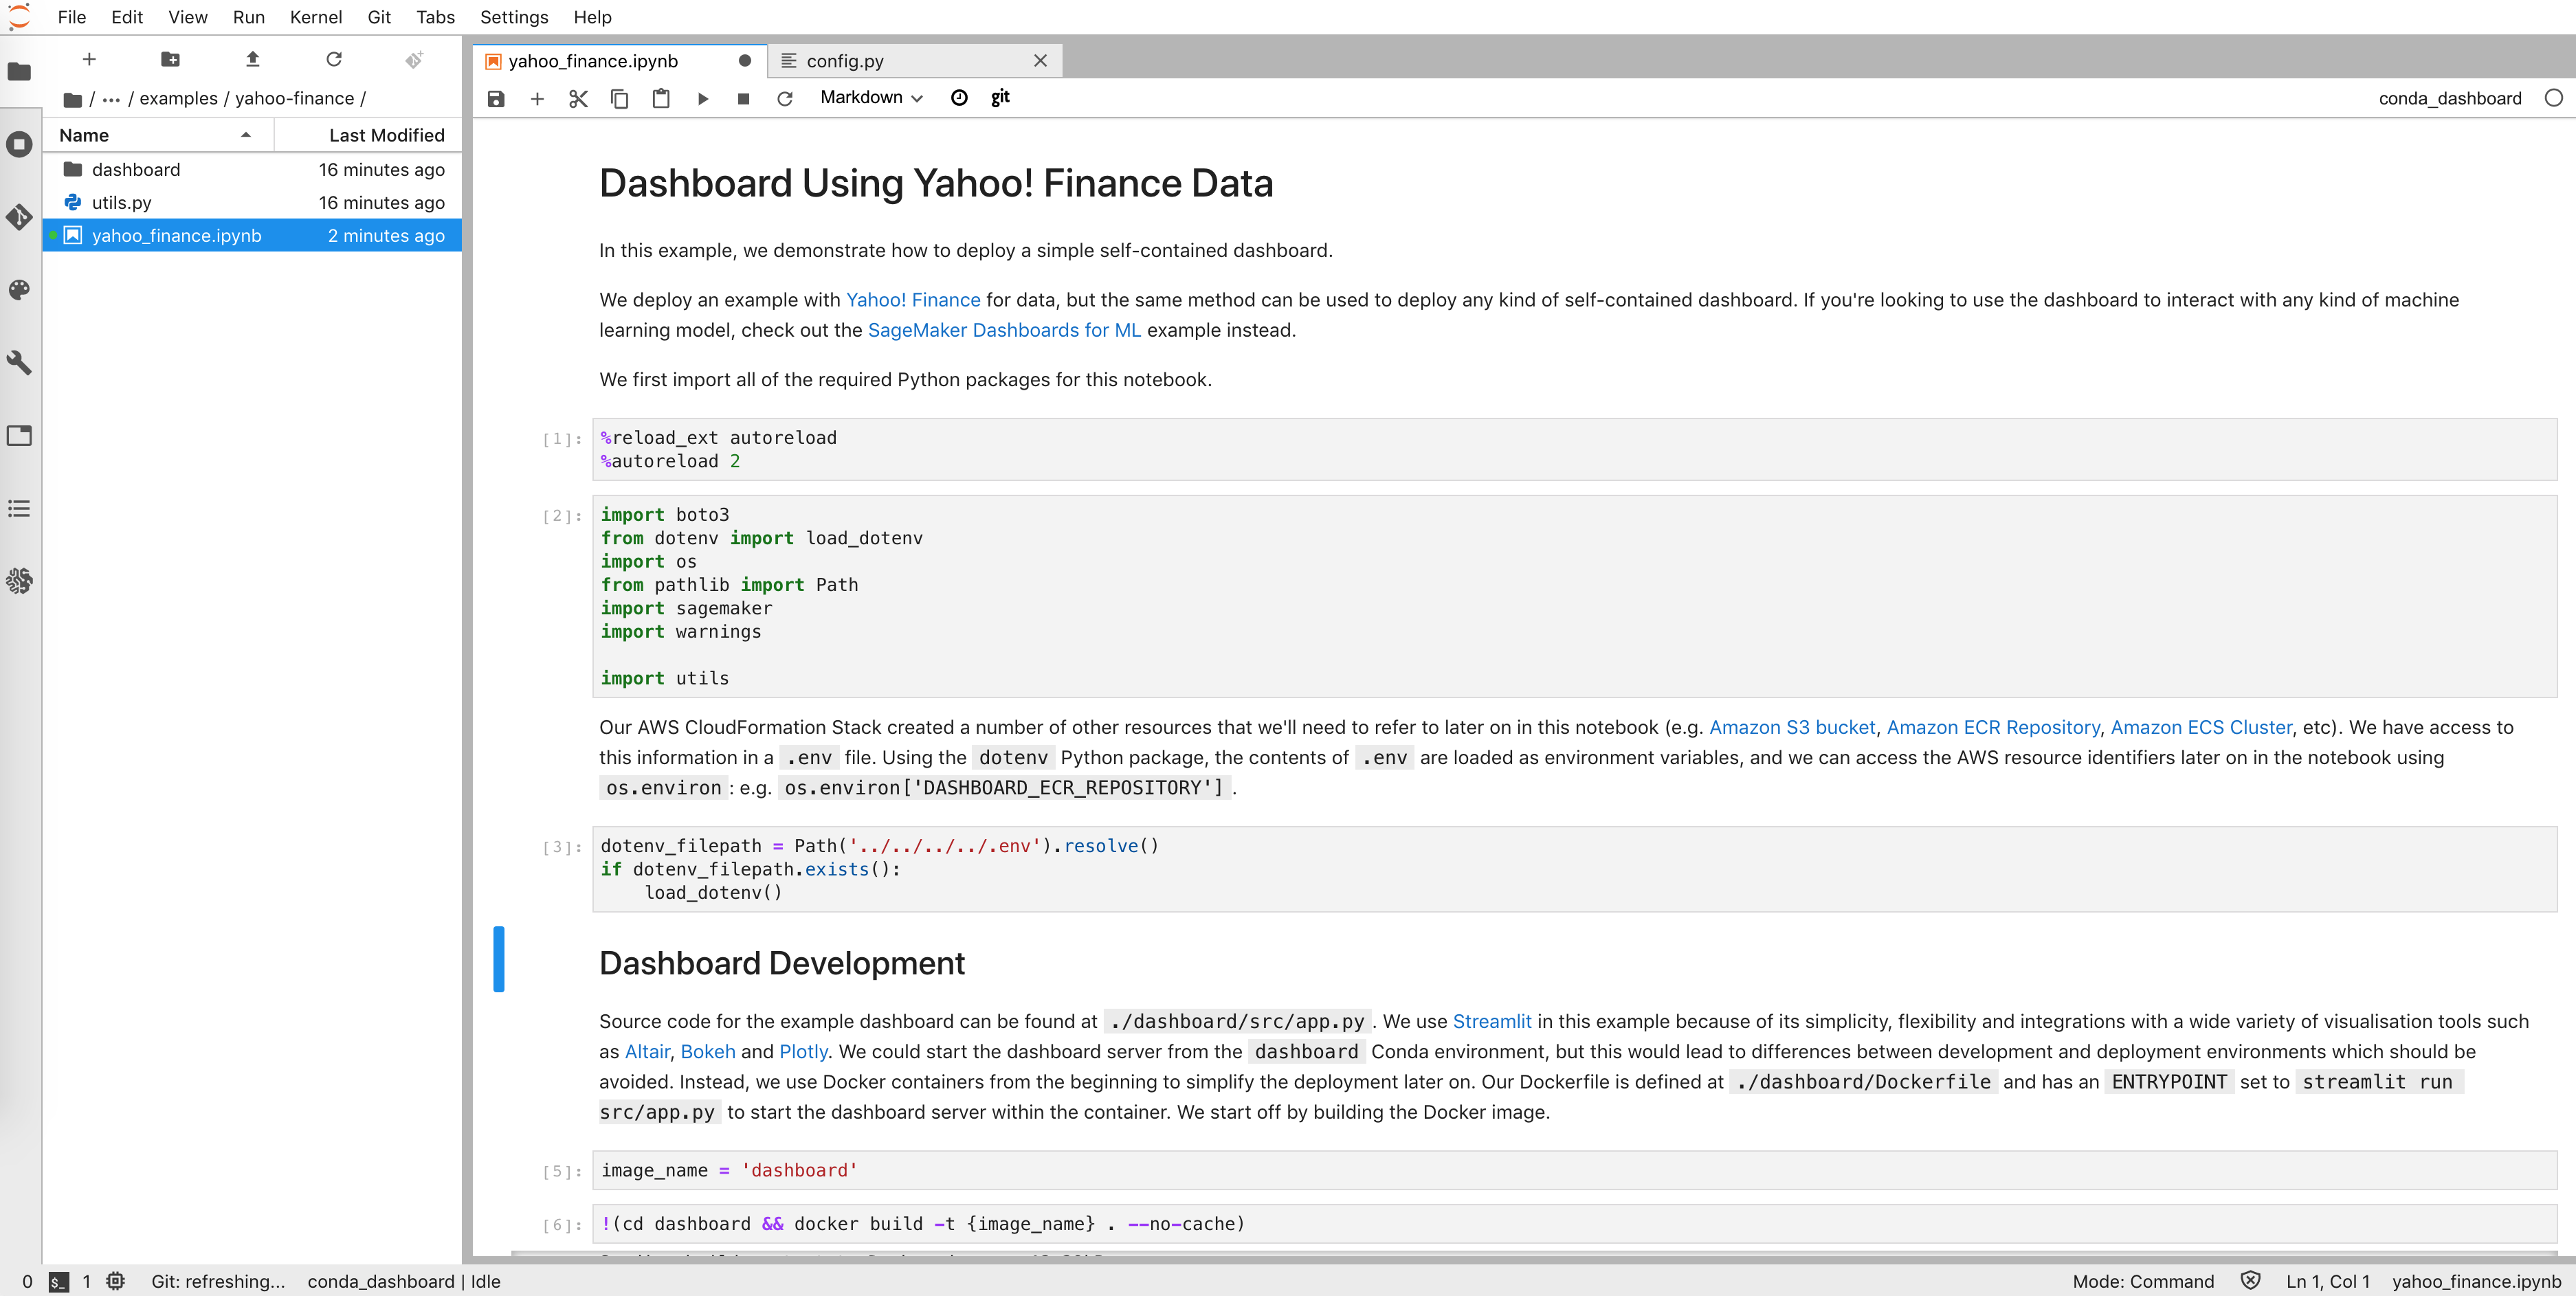Viewport: 2576px width, 1296px height.
Task: Cut the selected cell with the scissors icon
Action: 578,98
